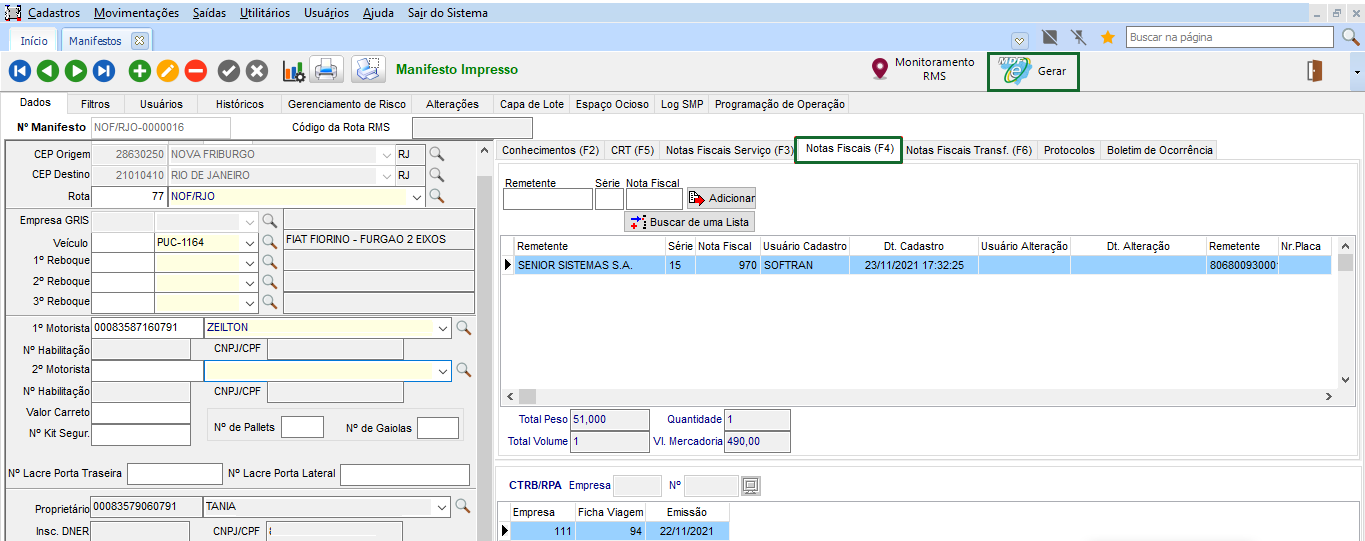Image resolution: width=1365 pixels, height=541 pixels.
Task: Click the green add record icon
Action: click(139, 71)
